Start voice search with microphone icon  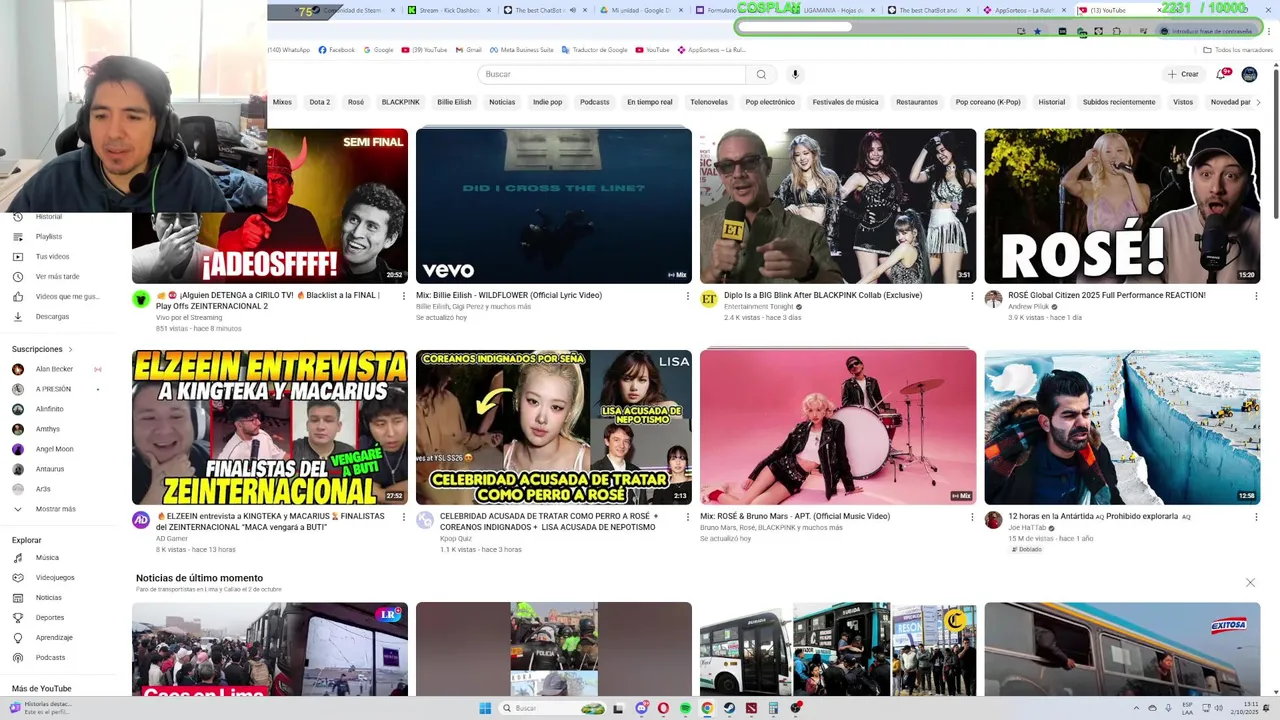(795, 74)
